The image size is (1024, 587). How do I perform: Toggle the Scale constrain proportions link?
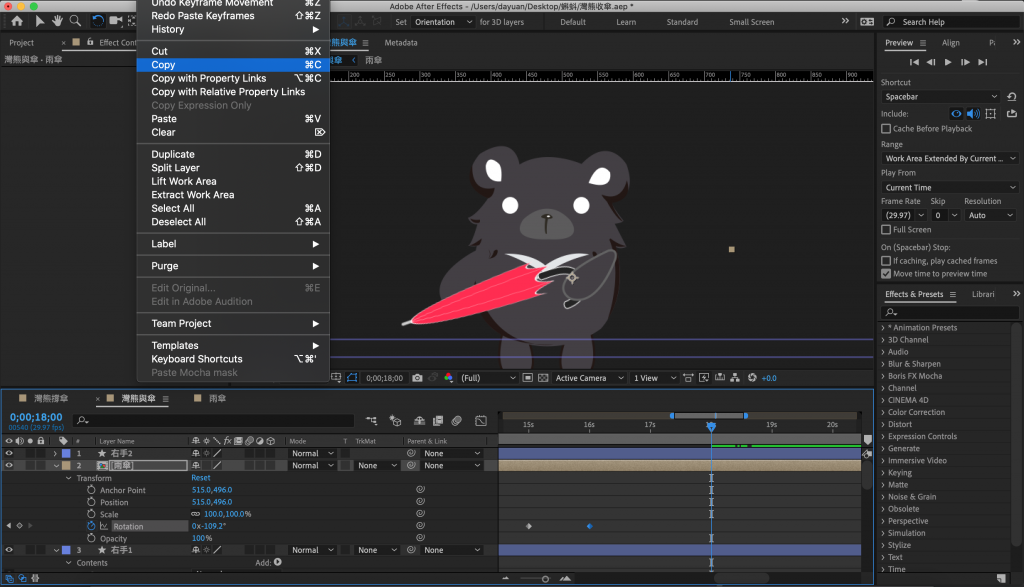pos(196,515)
